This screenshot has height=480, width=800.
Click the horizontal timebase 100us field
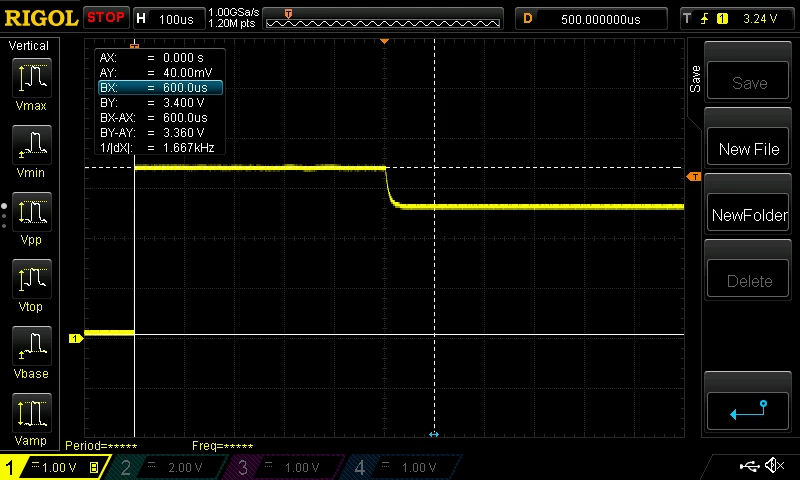(x=176, y=19)
